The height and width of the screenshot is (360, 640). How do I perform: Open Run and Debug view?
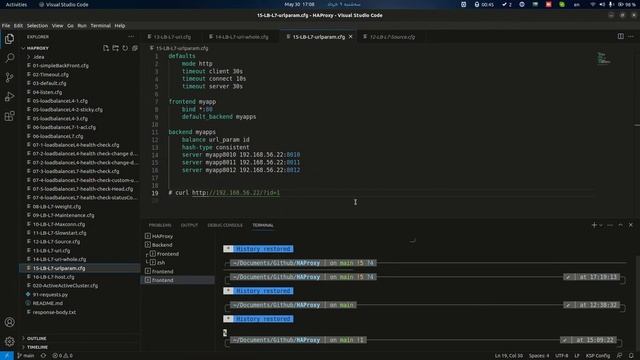click(x=9, y=97)
